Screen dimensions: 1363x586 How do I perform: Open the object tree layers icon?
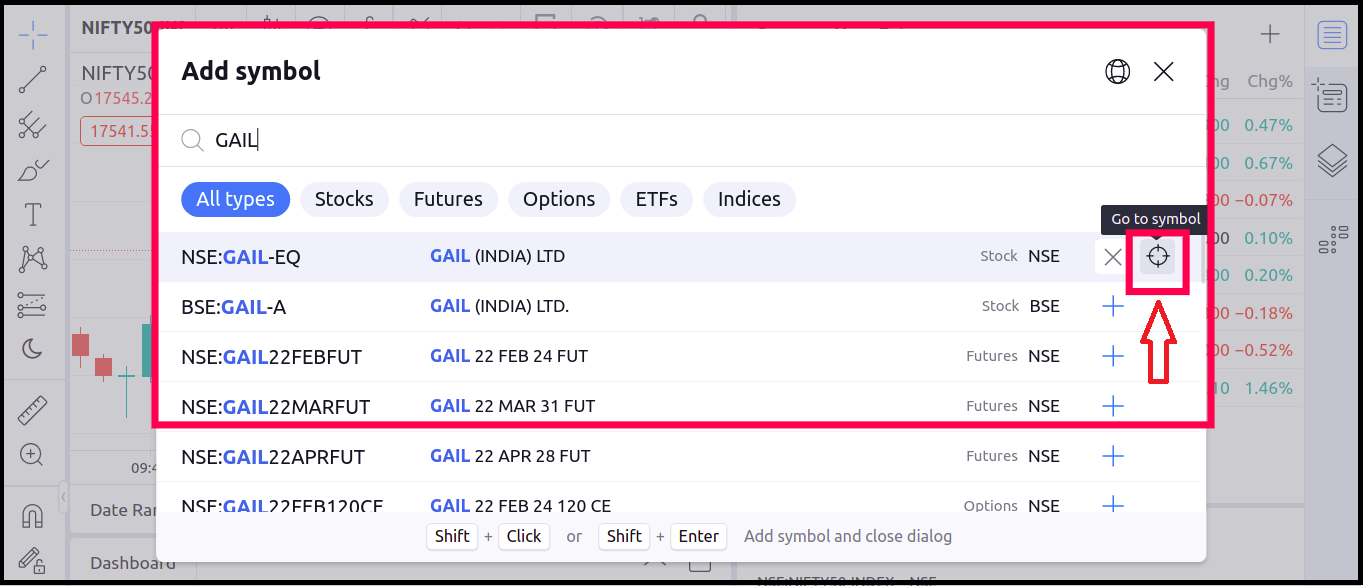[1332, 160]
